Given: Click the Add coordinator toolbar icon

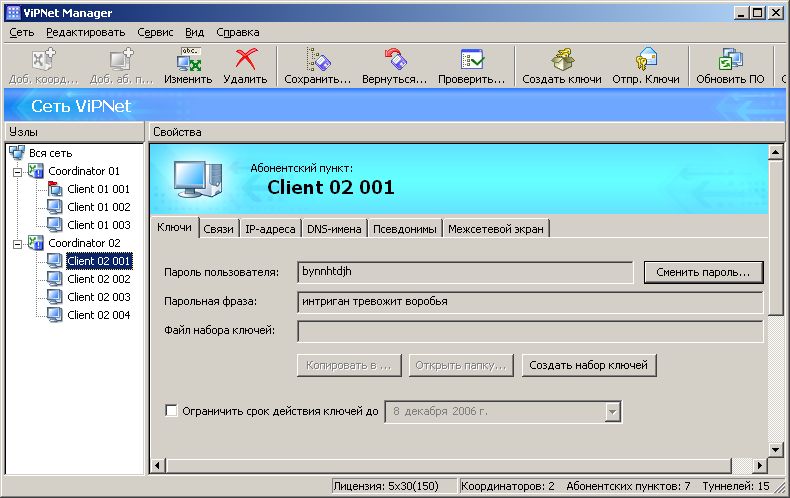Looking at the screenshot, I should pyautogui.click(x=43, y=59).
